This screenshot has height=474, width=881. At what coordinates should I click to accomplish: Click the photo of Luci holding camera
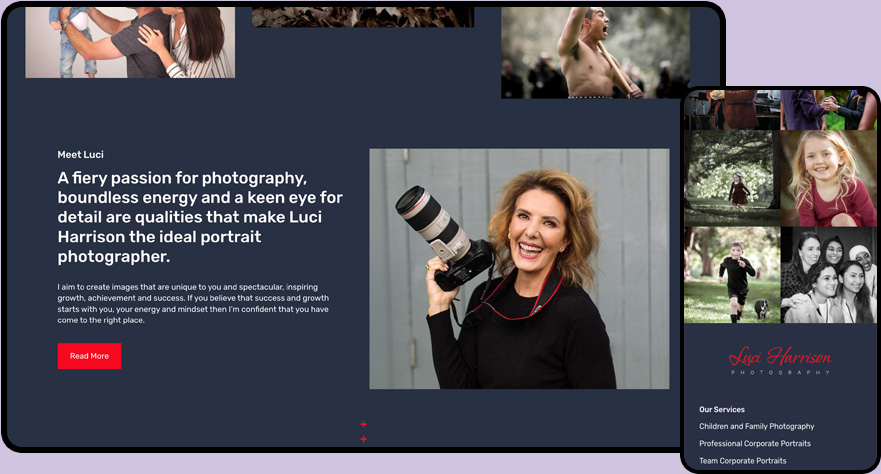click(x=519, y=269)
